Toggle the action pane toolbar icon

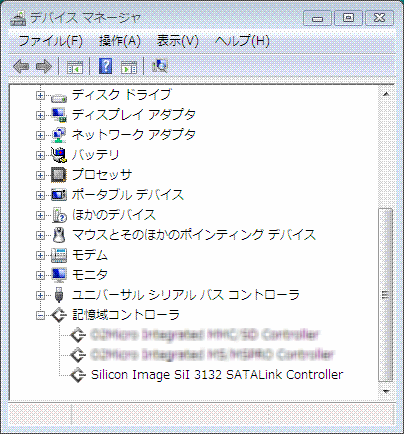coord(129,67)
